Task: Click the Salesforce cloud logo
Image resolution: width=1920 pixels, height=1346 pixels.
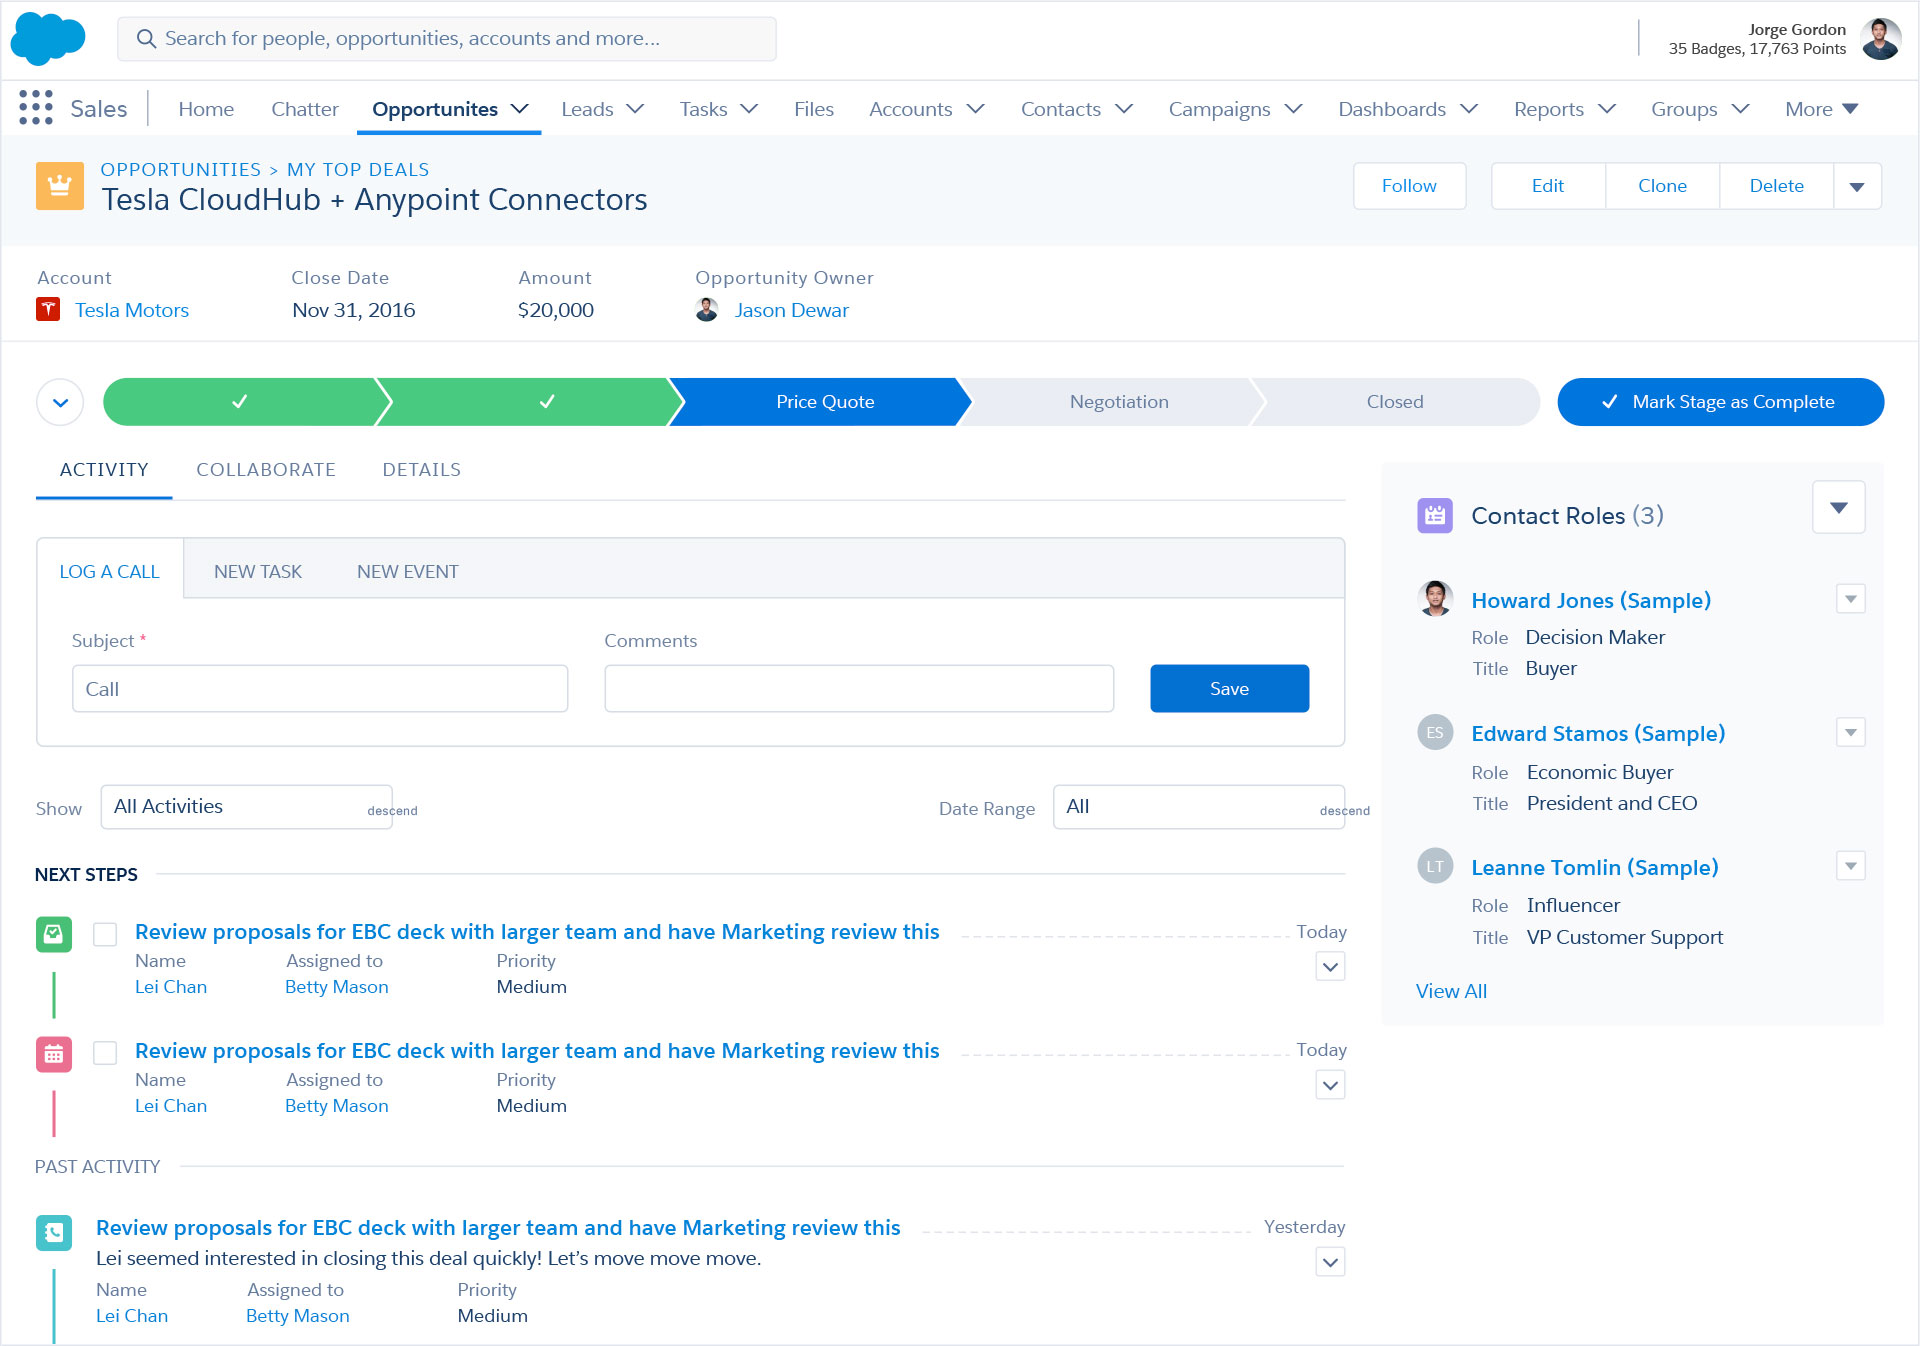Action: [x=47, y=38]
